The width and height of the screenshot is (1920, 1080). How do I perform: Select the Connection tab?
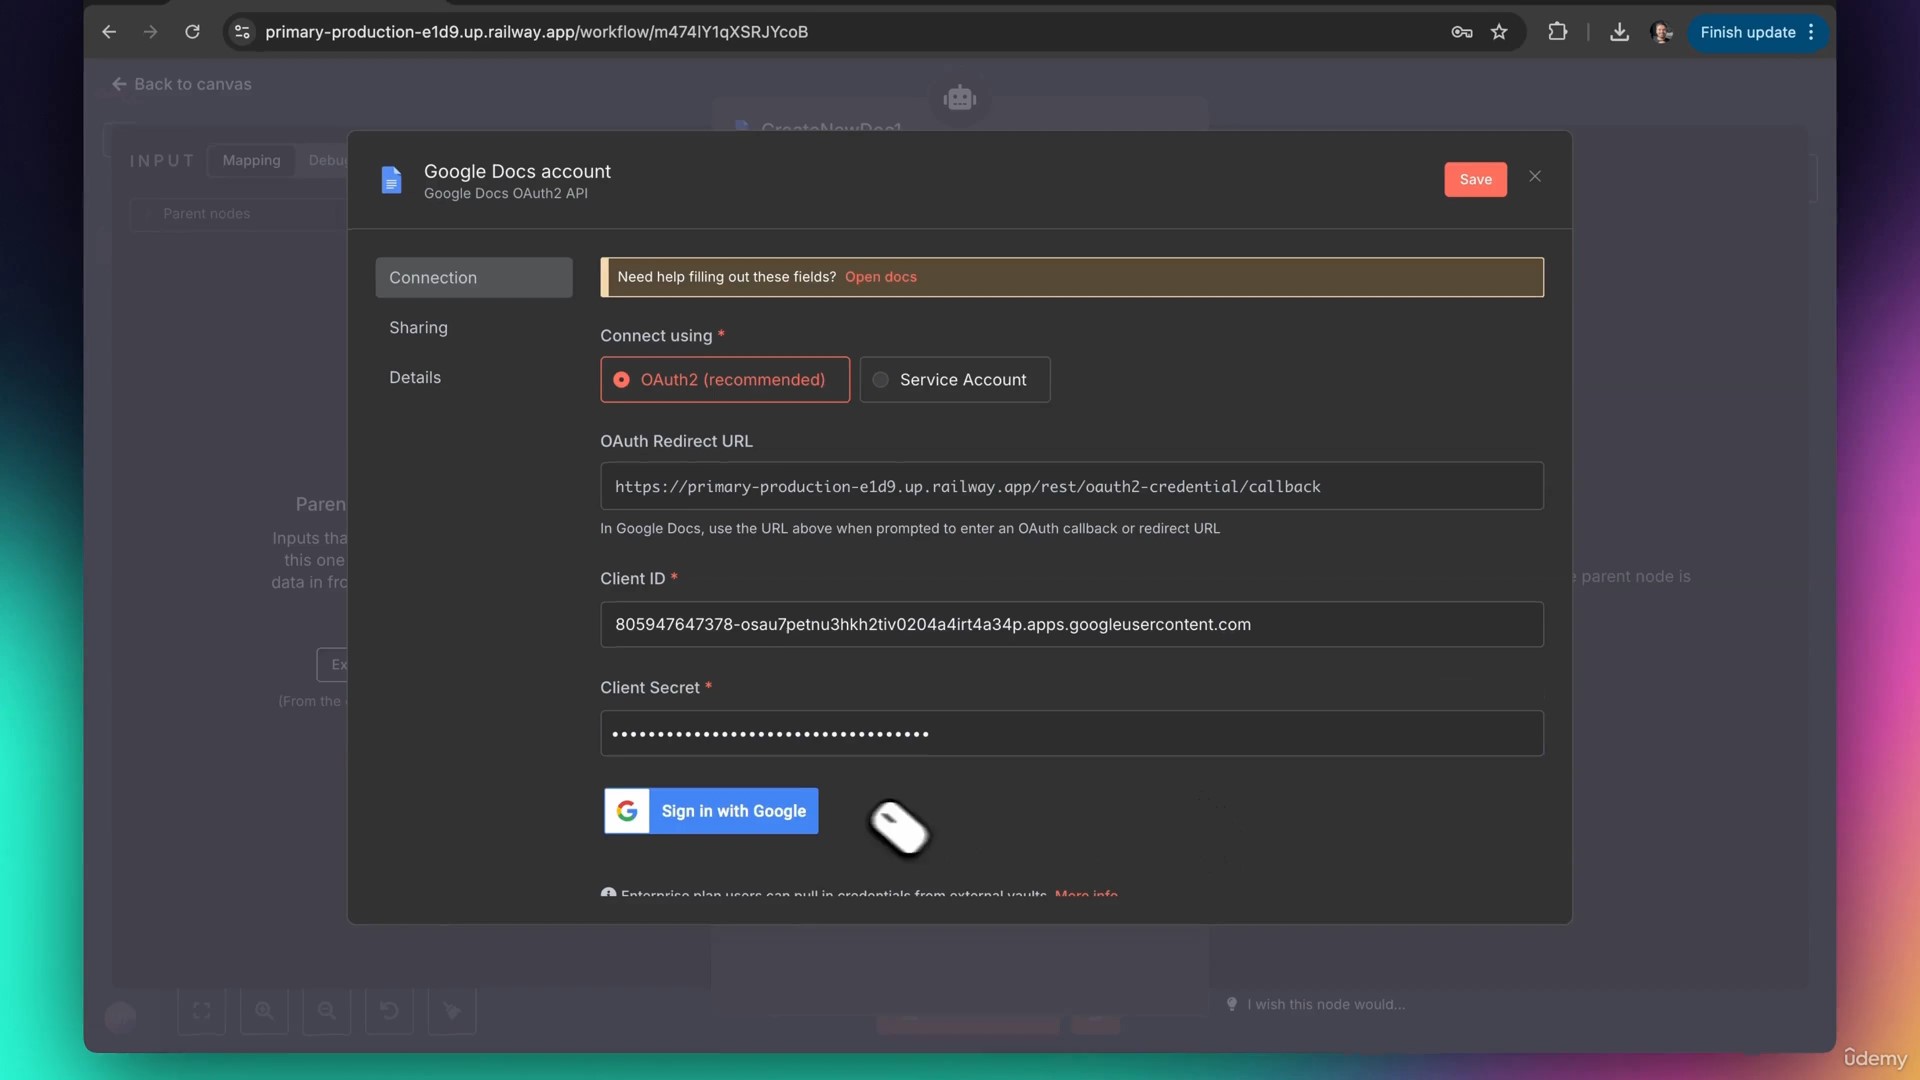(x=474, y=277)
